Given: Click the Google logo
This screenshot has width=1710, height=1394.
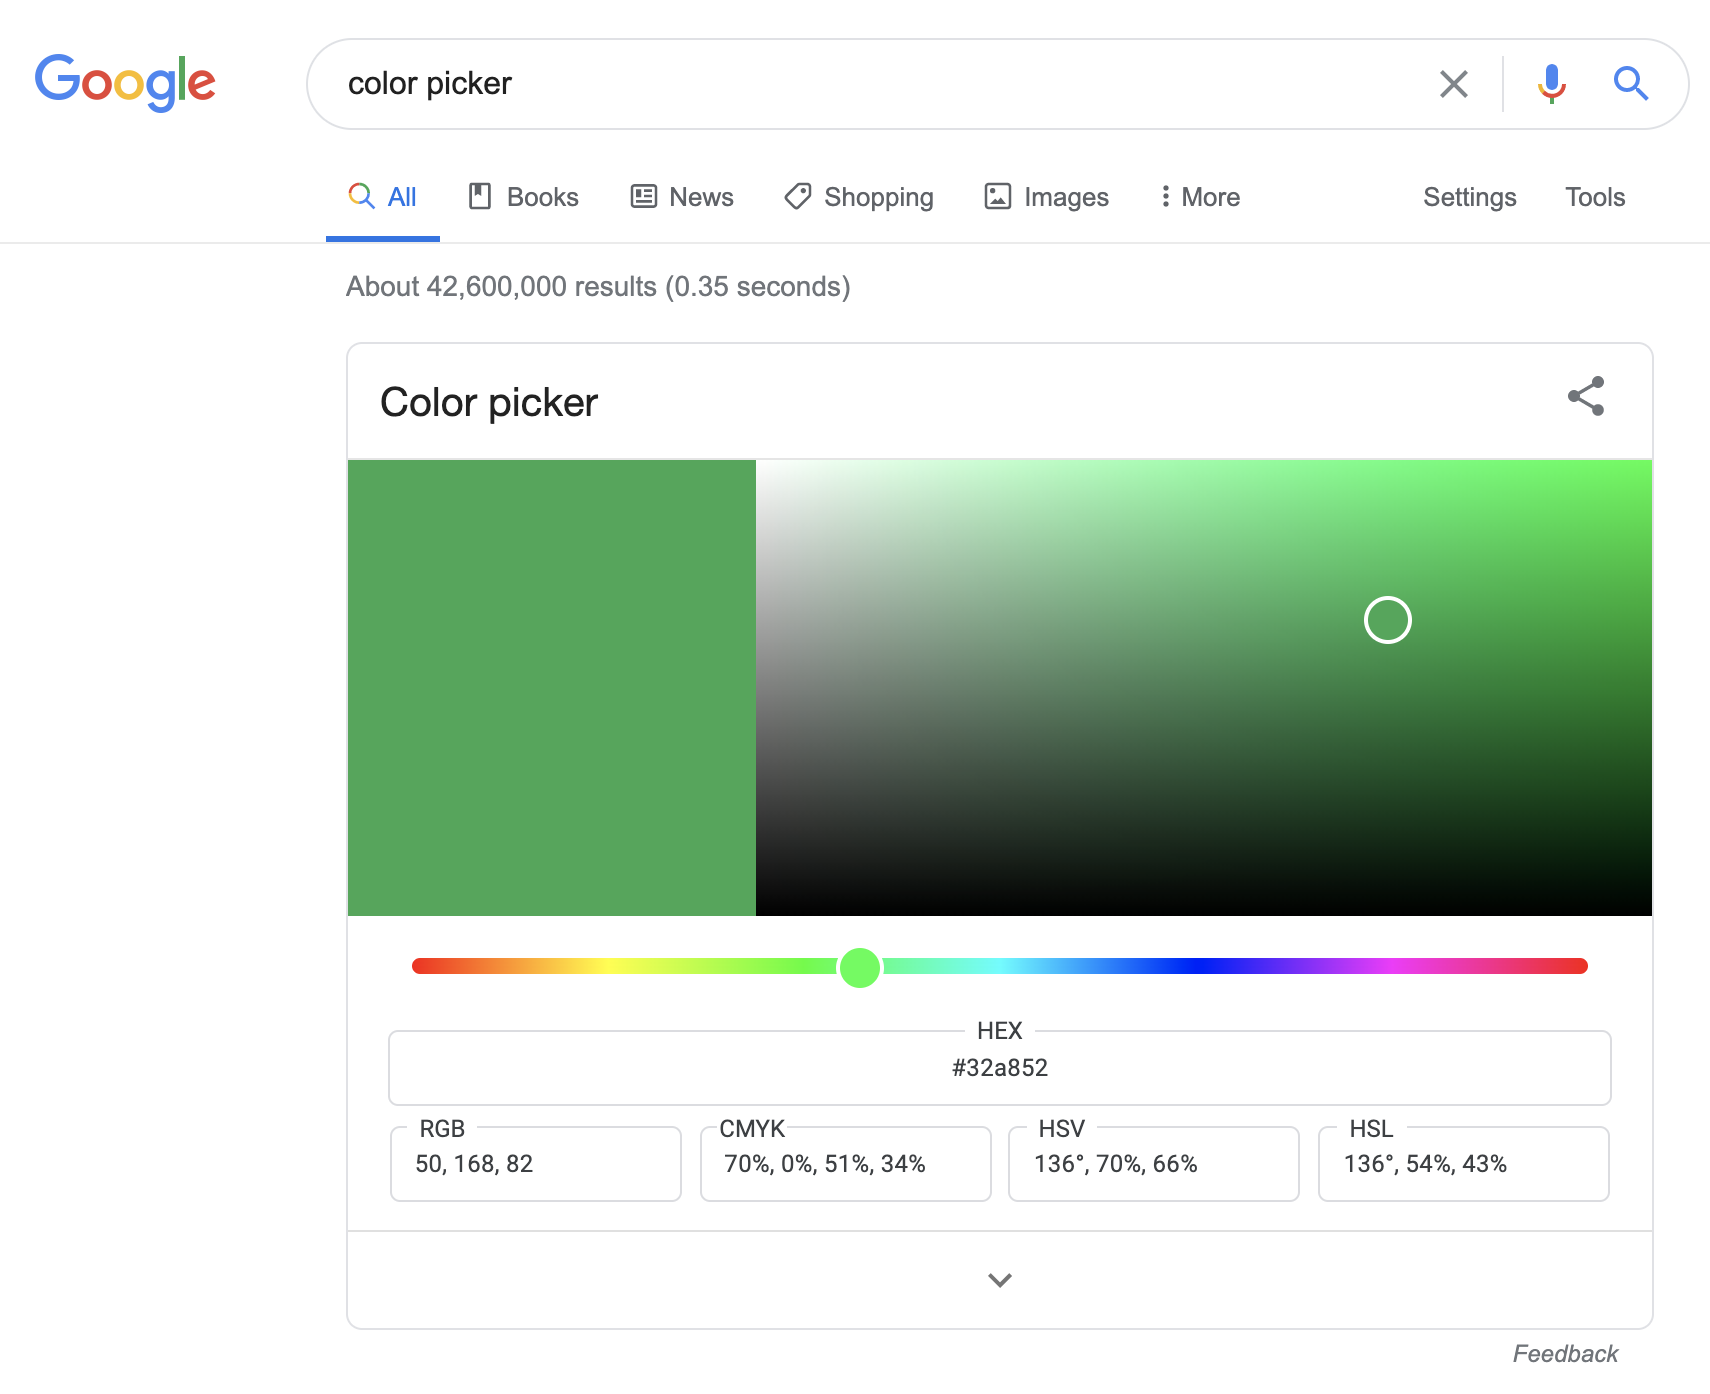Looking at the screenshot, I should pos(125,82).
